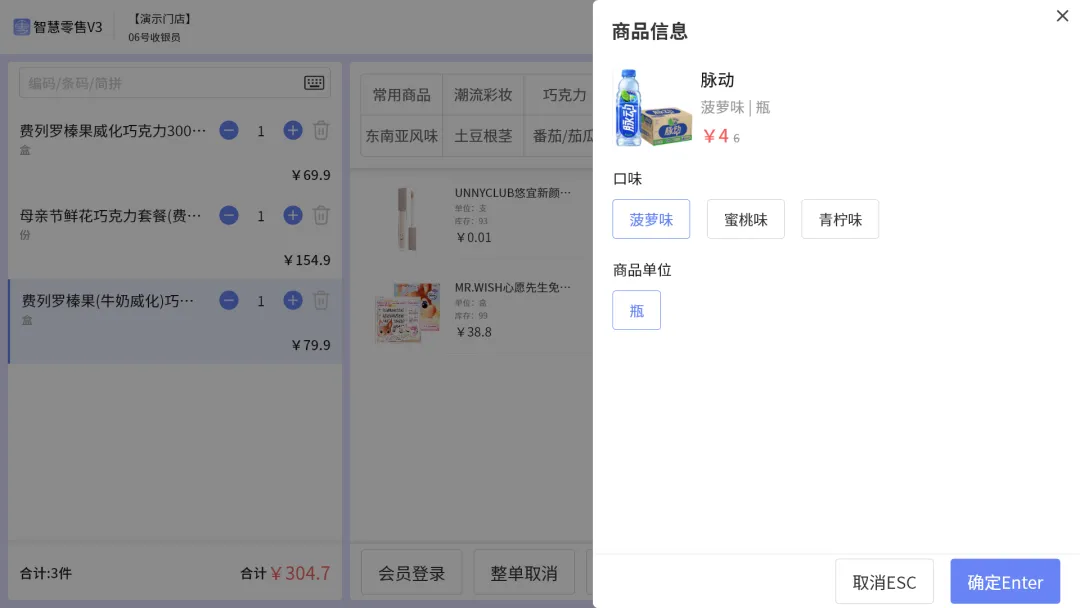Click the UNNYCLUB悠宜新颜 product title

pos(512,193)
